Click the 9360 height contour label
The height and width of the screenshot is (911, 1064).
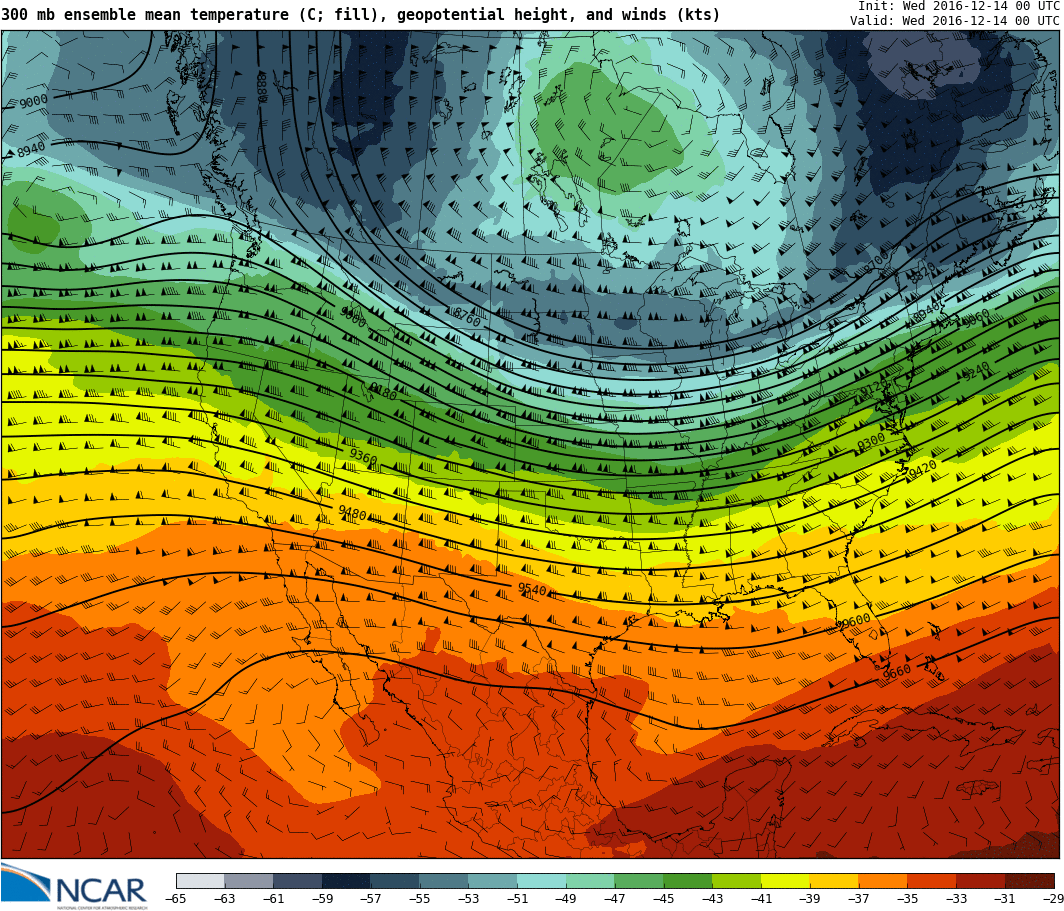[x=363, y=457]
